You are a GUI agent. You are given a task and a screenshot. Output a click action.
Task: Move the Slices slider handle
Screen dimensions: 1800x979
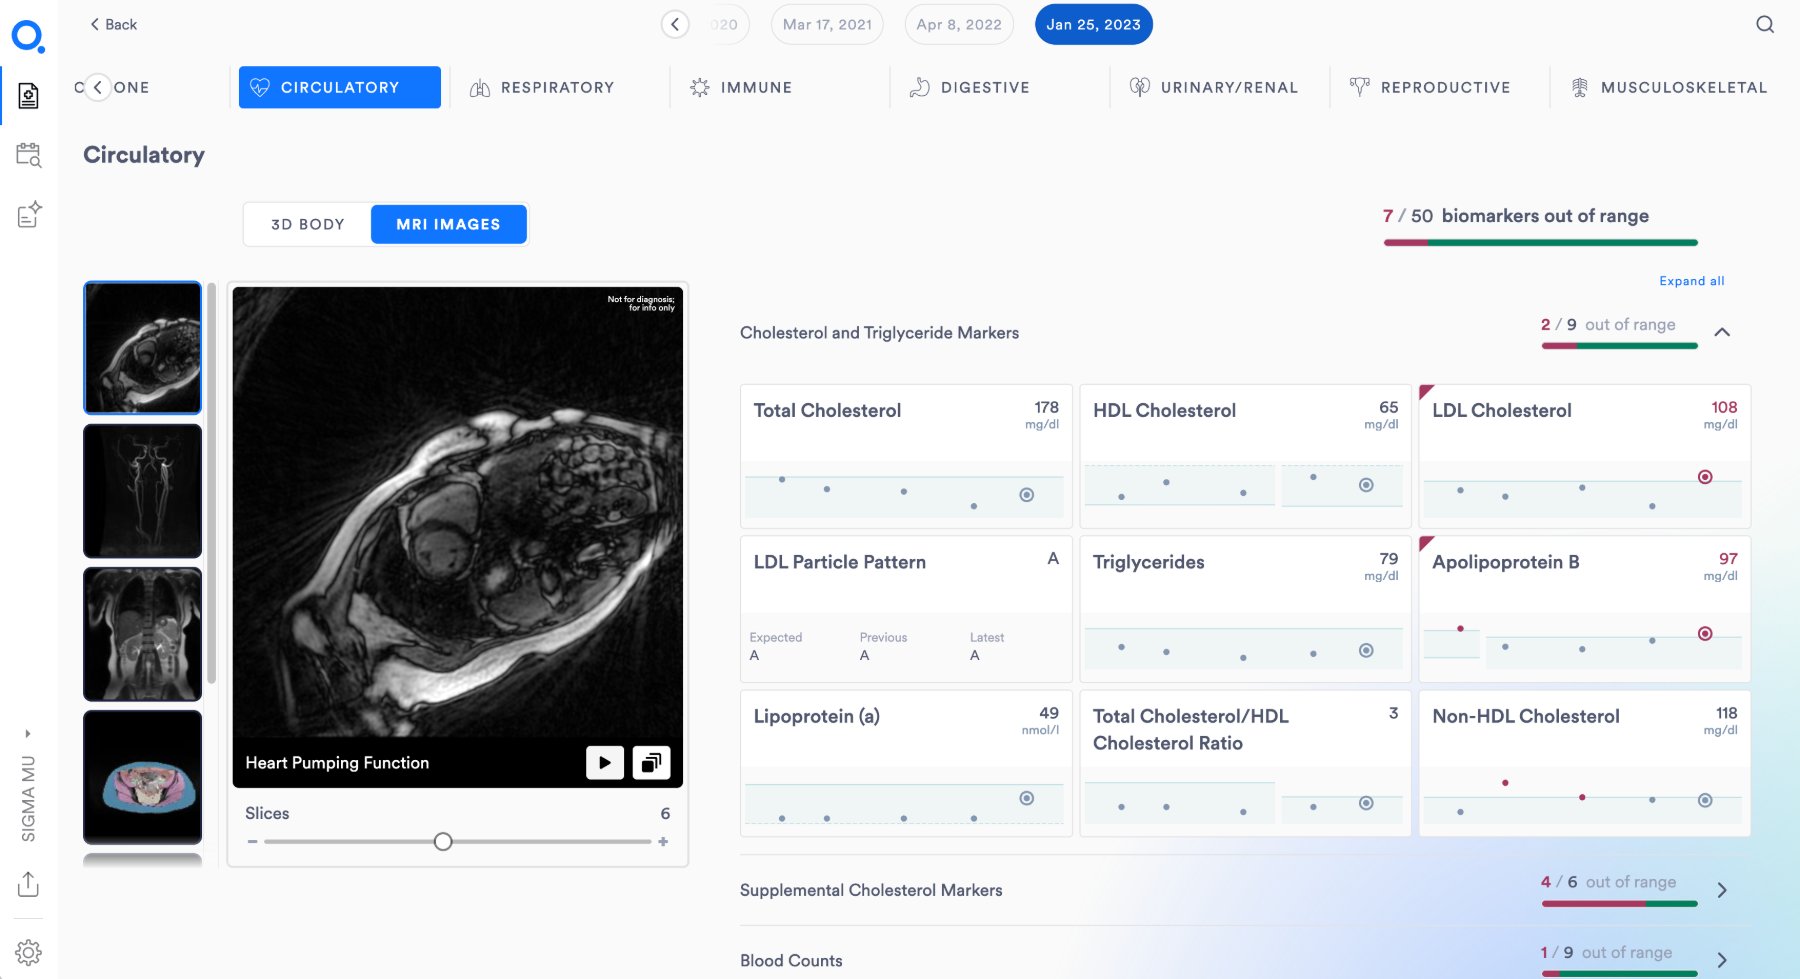[x=443, y=842]
